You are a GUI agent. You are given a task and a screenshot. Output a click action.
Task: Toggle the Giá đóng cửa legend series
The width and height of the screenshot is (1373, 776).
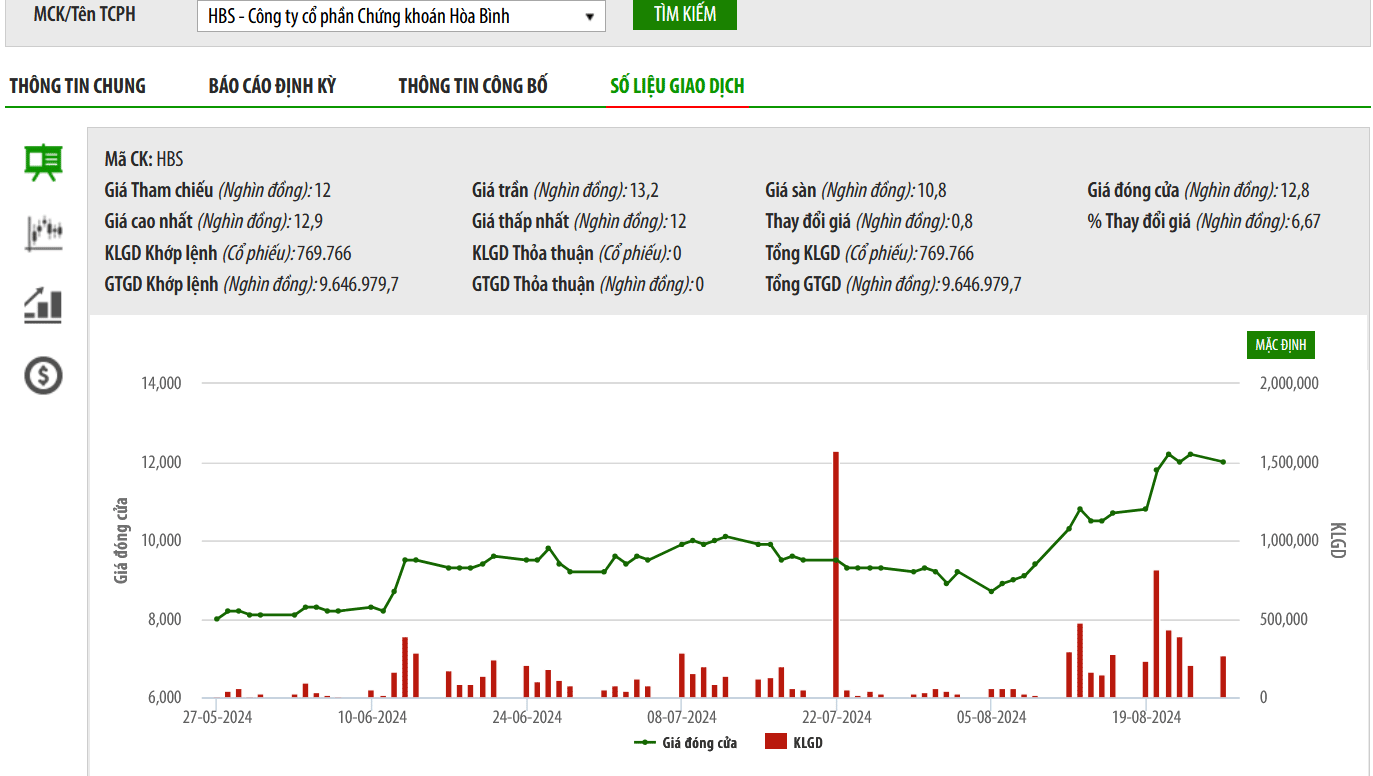687,743
